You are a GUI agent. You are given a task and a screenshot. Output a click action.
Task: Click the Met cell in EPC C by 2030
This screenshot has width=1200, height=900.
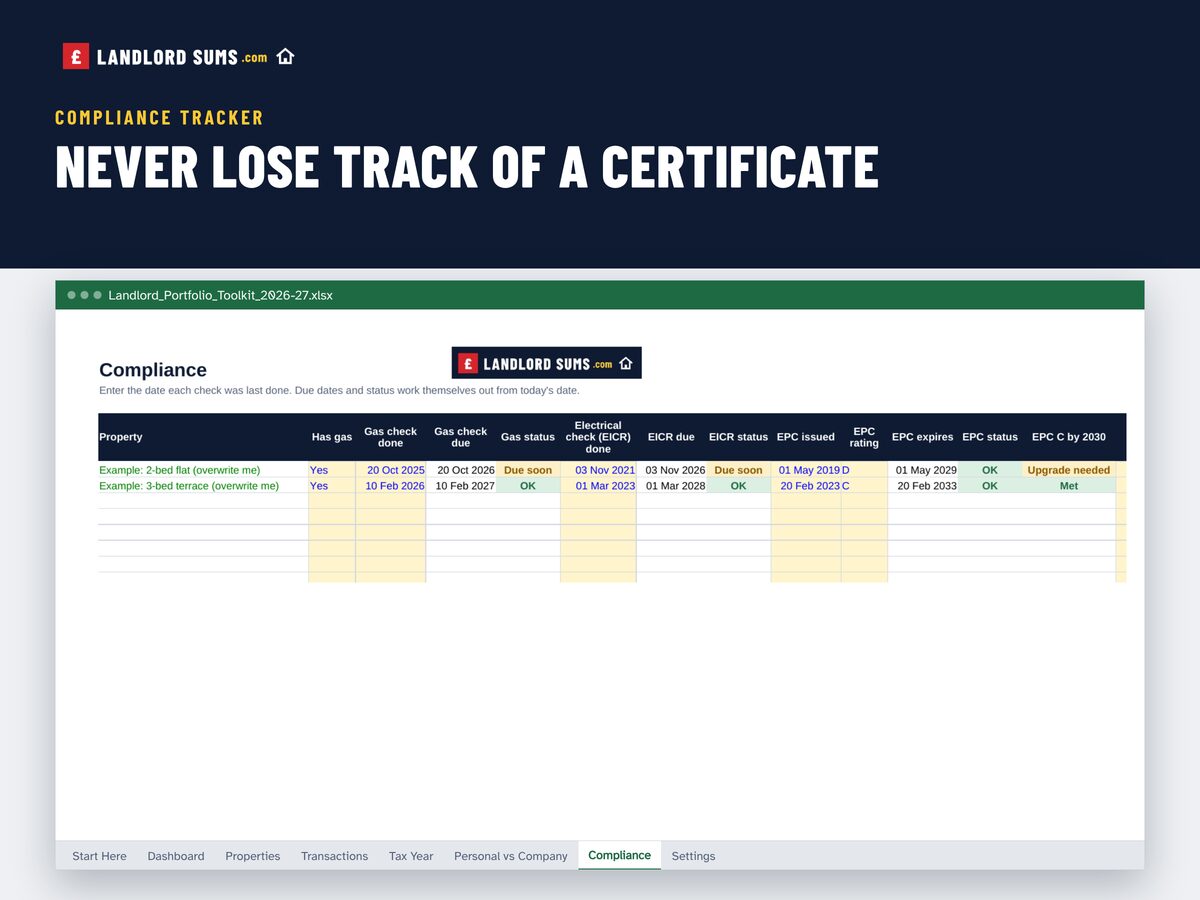click(x=1069, y=486)
